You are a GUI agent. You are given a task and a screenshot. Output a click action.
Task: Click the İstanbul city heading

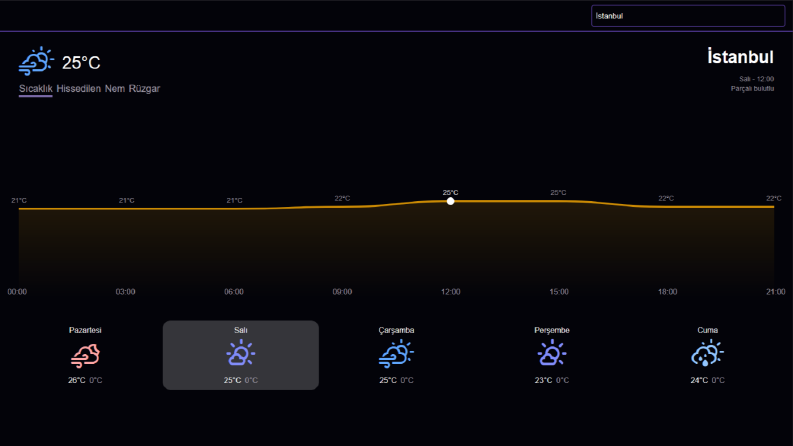pos(740,57)
